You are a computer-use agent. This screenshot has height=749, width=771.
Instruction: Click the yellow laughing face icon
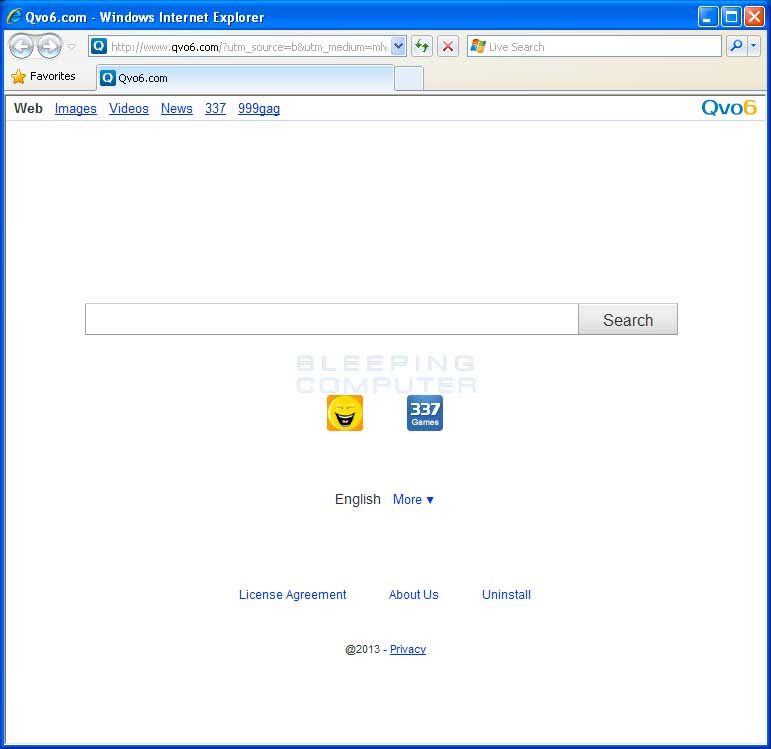point(344,413)
